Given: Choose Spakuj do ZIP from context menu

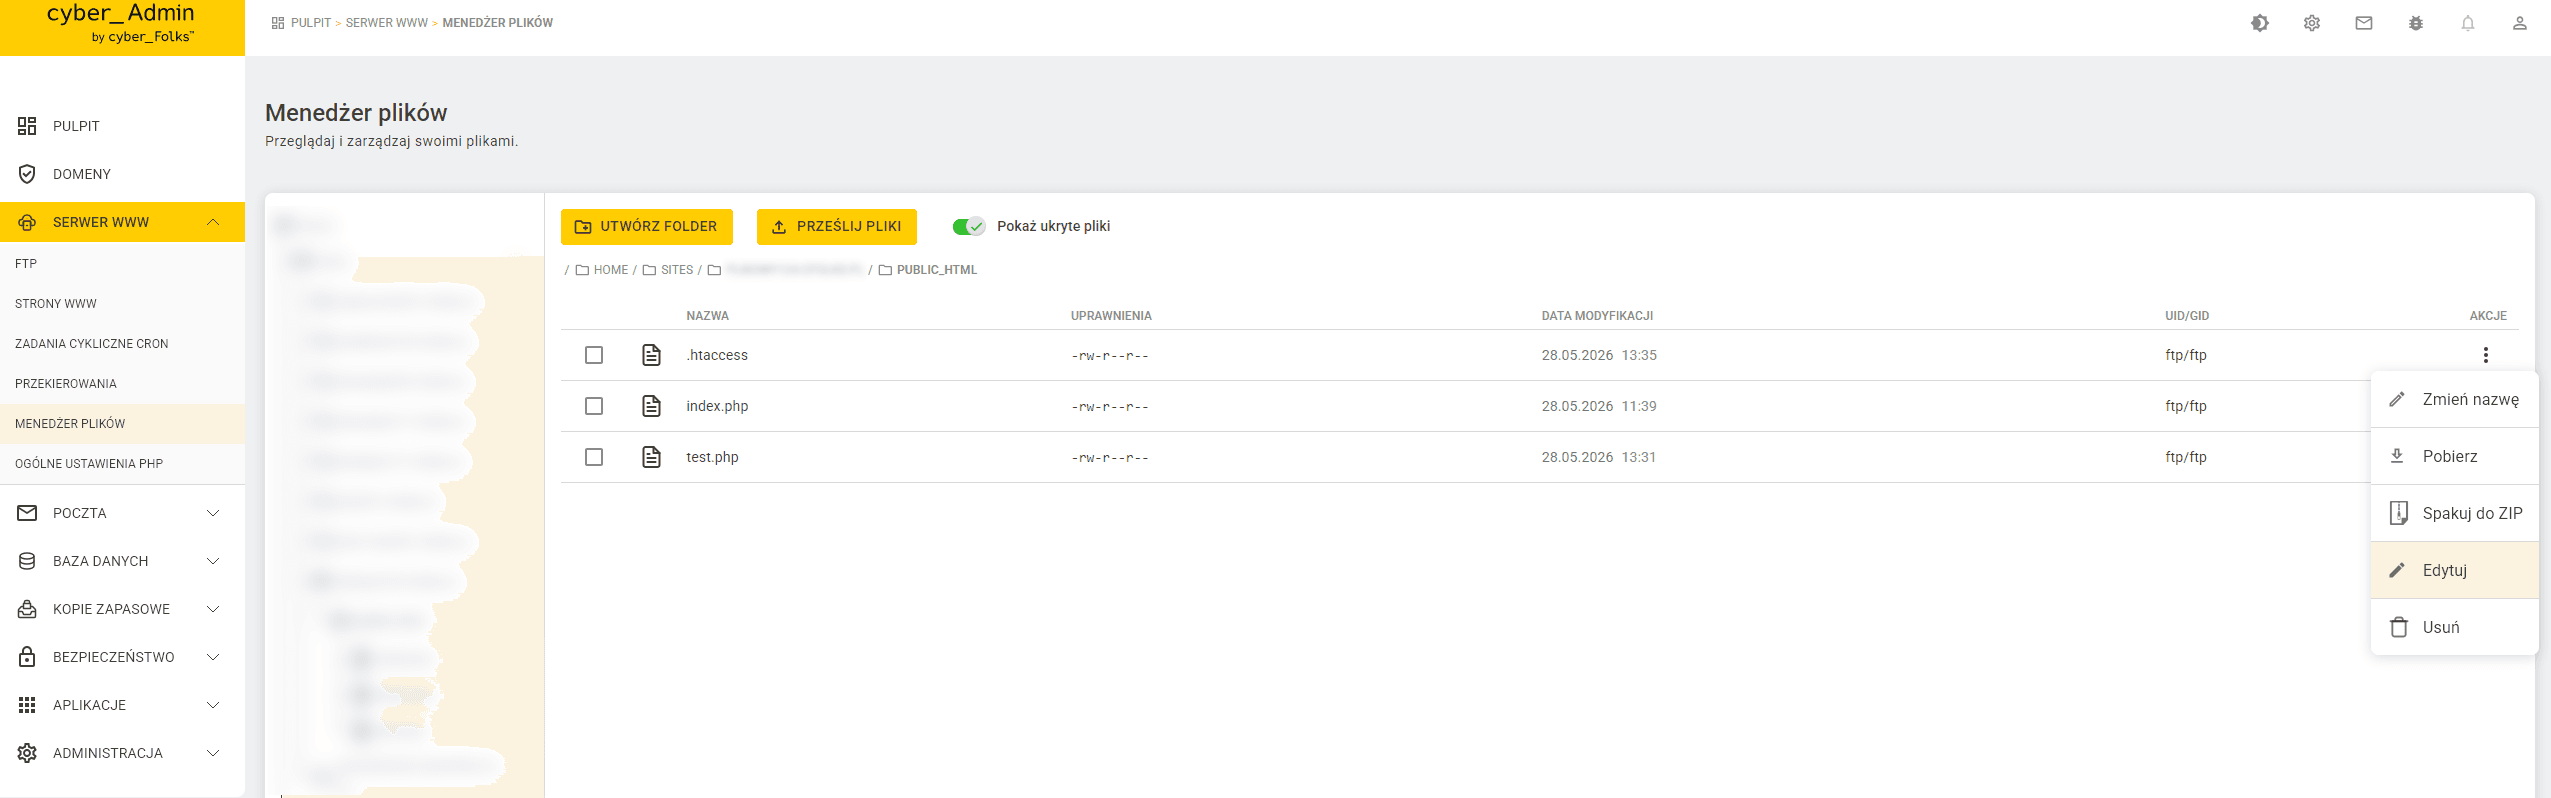Looking at the screenshot, I should coord(2455,513).
